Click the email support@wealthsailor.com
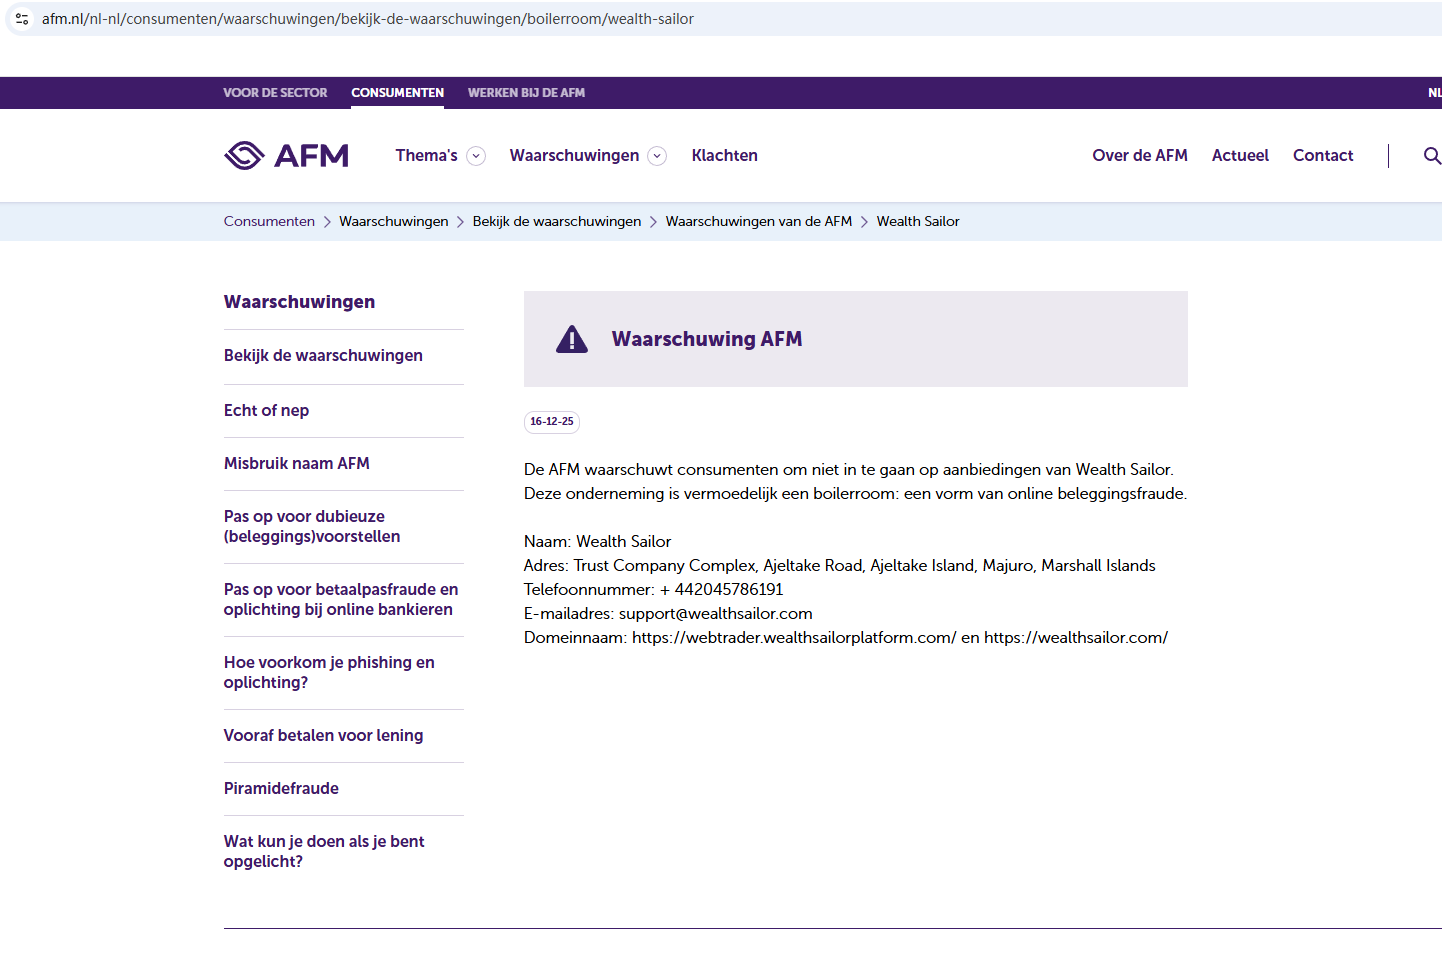The height and width of the screenshot is (973, 1442). point(716,614)
